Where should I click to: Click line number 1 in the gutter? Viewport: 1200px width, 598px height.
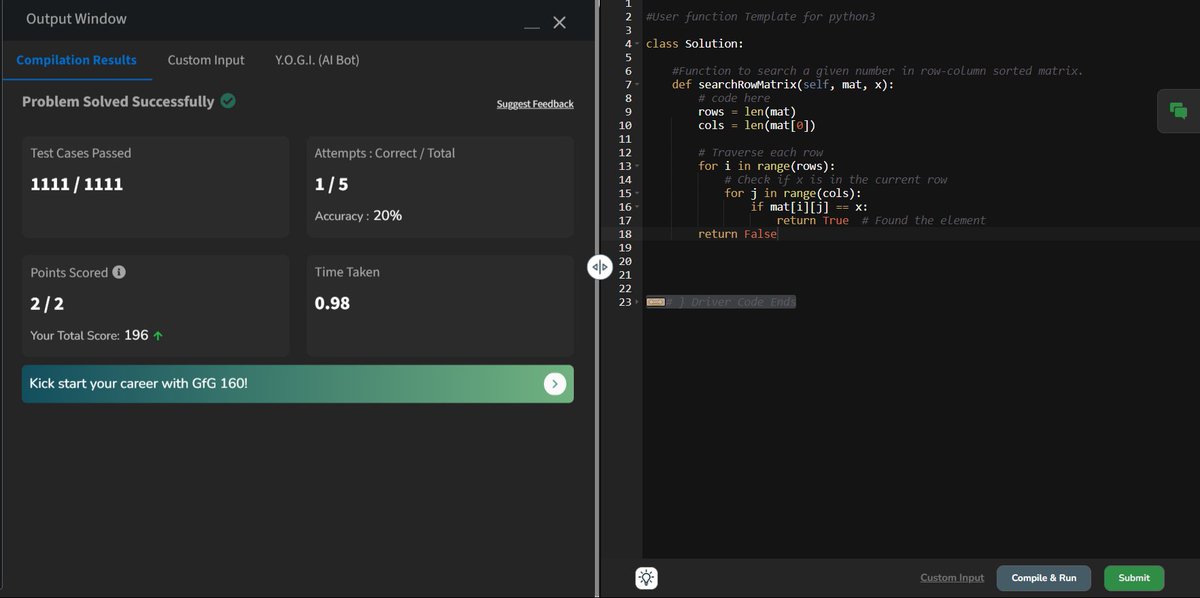click(x=629, y=4)
